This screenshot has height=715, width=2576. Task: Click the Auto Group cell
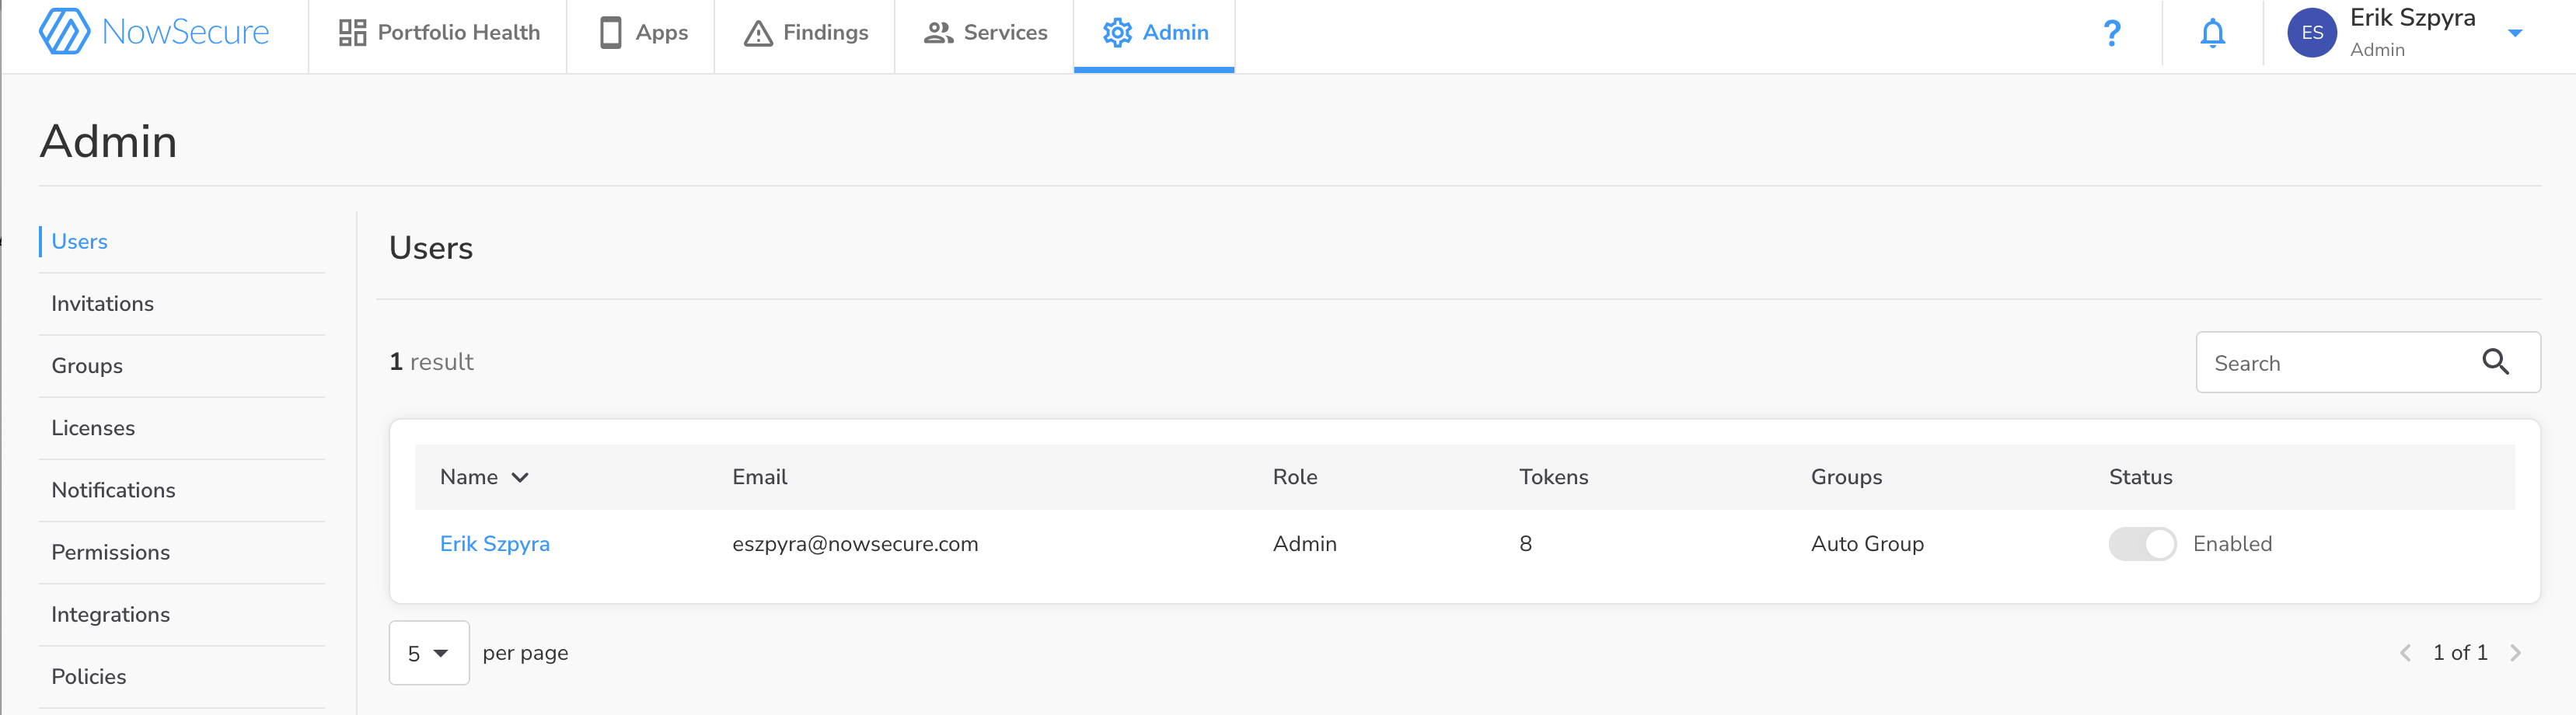(1867, 544)
